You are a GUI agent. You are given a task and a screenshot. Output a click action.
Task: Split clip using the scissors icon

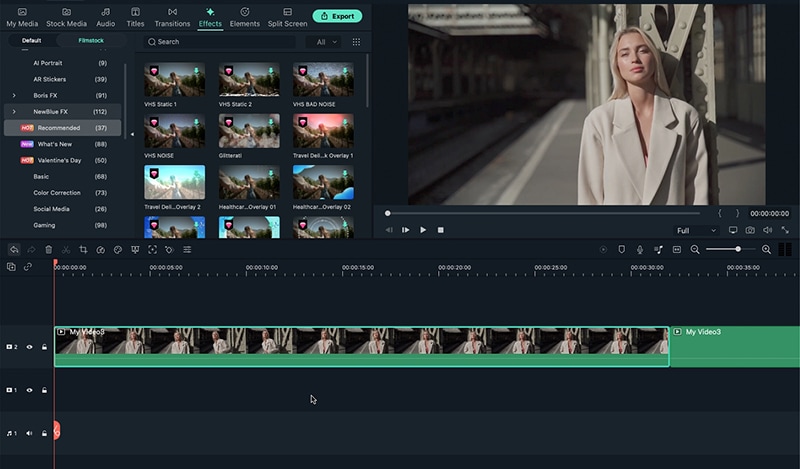pyautogui.click(x=66, y=250)
